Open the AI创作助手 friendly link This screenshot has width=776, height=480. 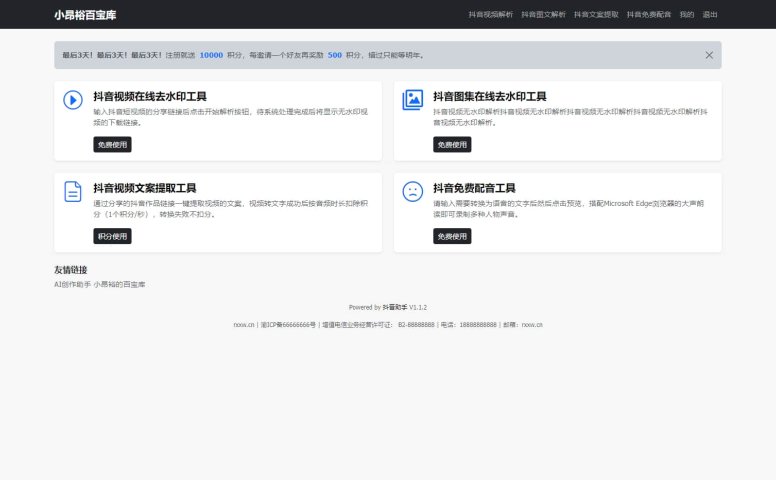point(72,284)
